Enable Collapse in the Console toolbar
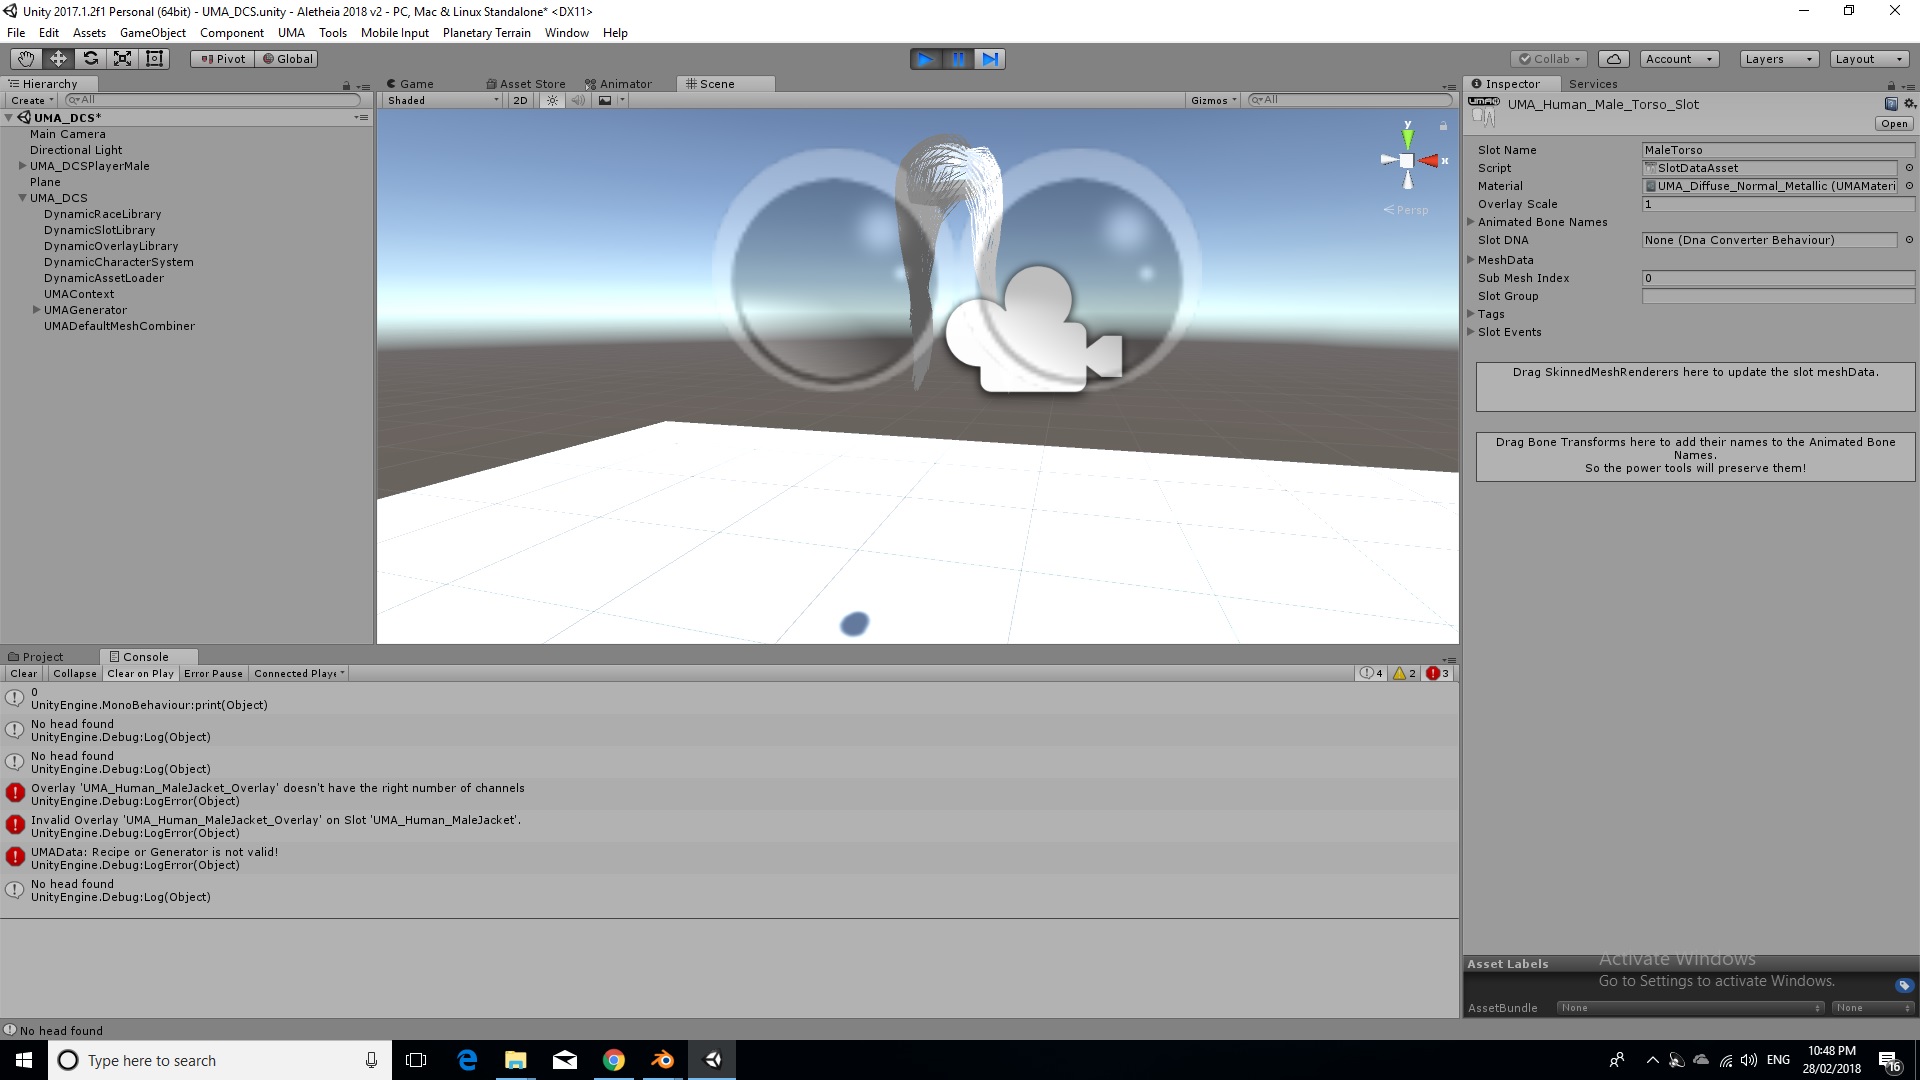The image size is (1920, 1080). pyautogui.click(x=74, y=673)
